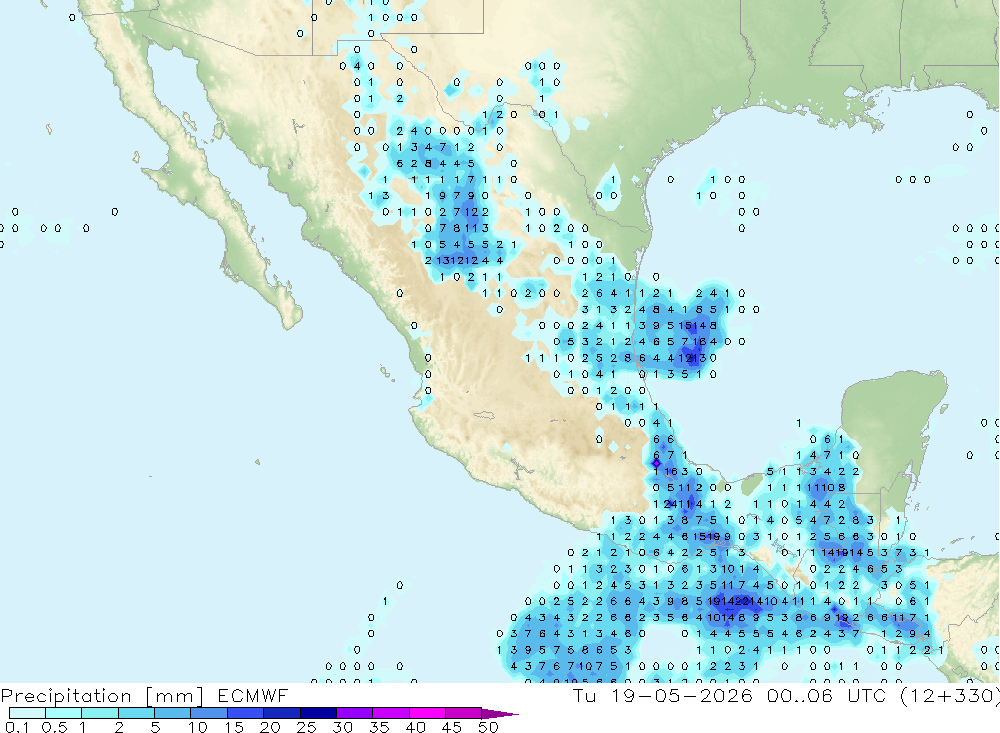1000x733 pixels.
Task: Click the 40–45 mm magenta legend swatch
Action: 427,713
